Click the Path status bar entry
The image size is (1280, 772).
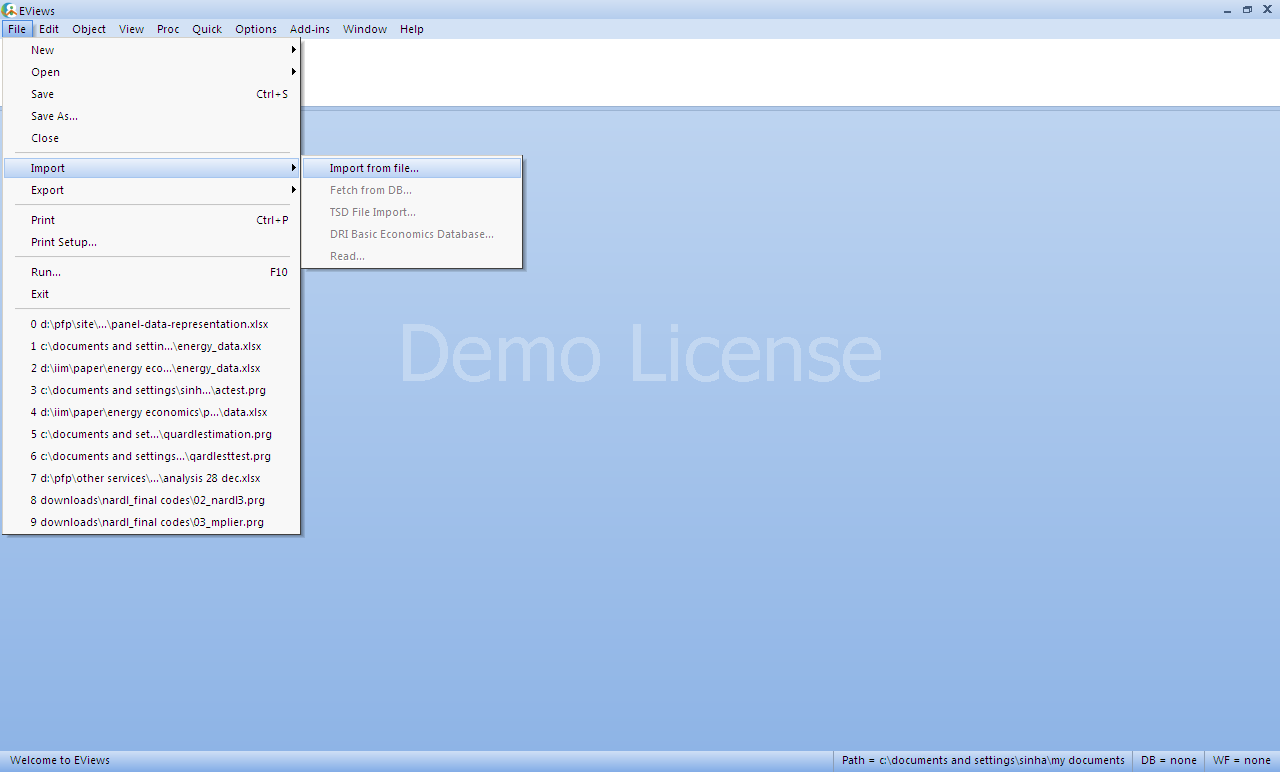click(983, 760)
